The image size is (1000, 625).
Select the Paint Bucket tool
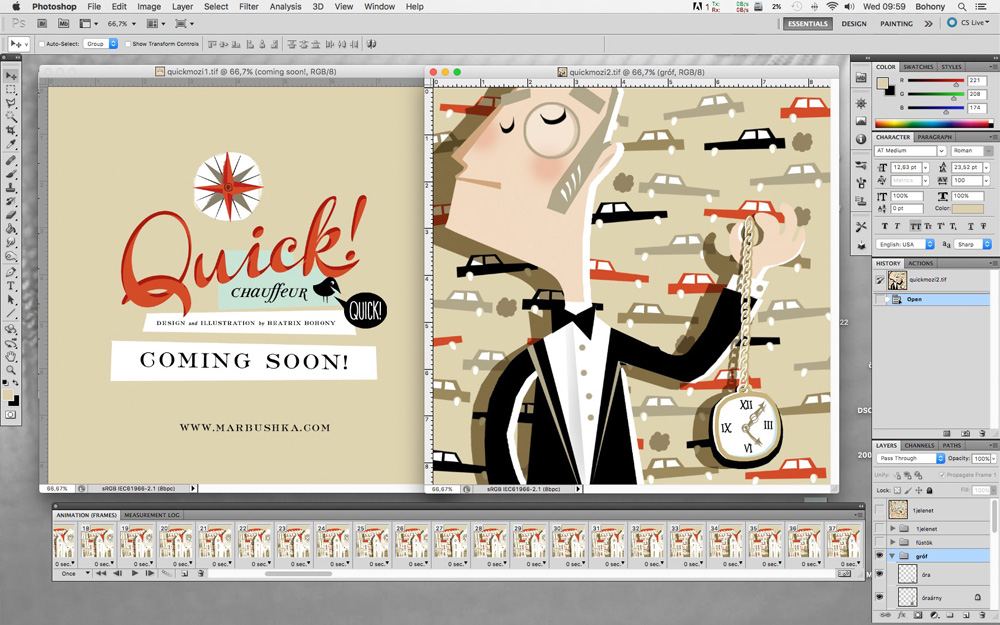tap(11, 228)
